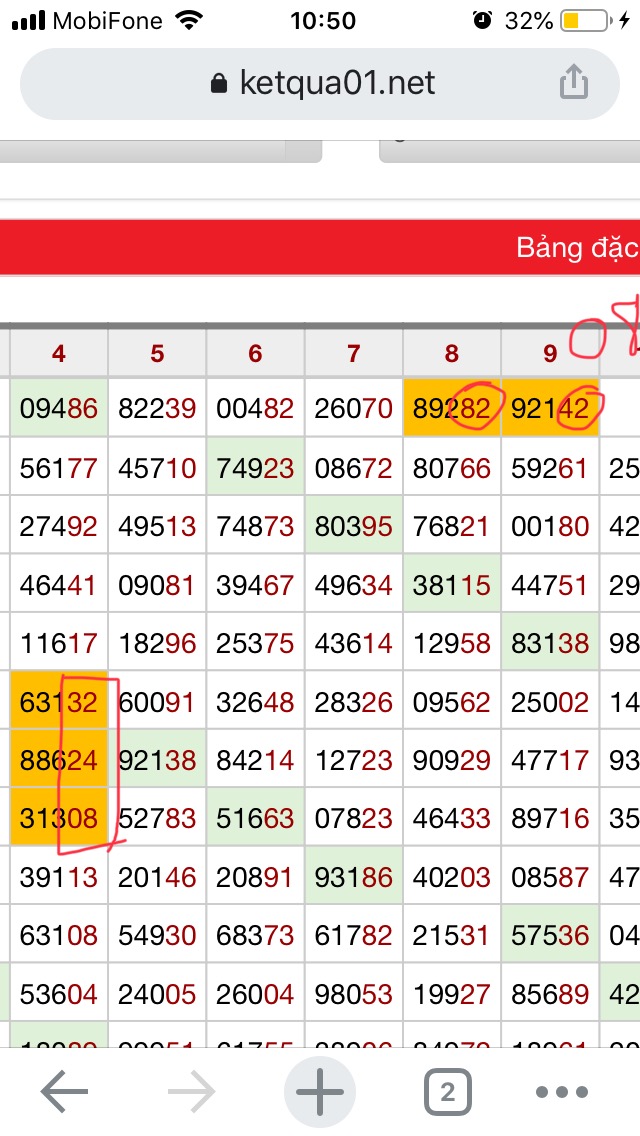
Task: Select the orange cell 92142
Action: [549, 408]
